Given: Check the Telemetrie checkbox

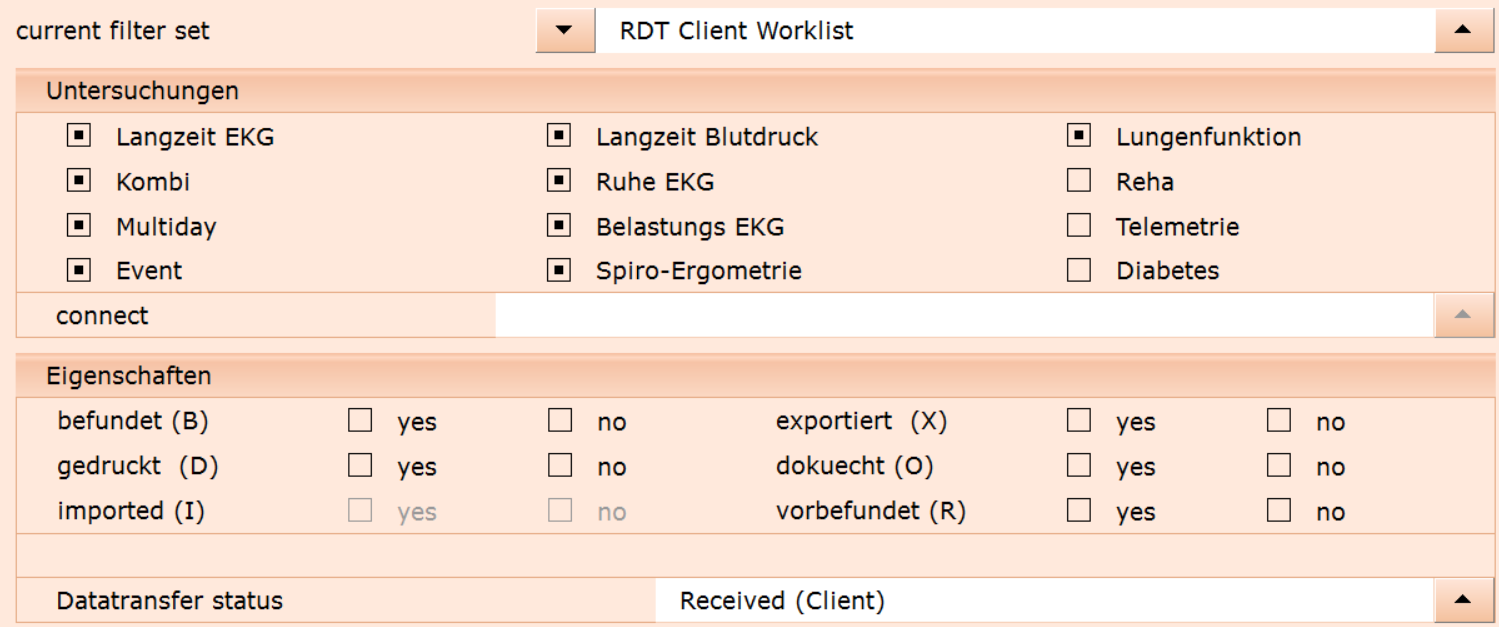Looking at the screenshot, I should click(x=1079, y=225).
